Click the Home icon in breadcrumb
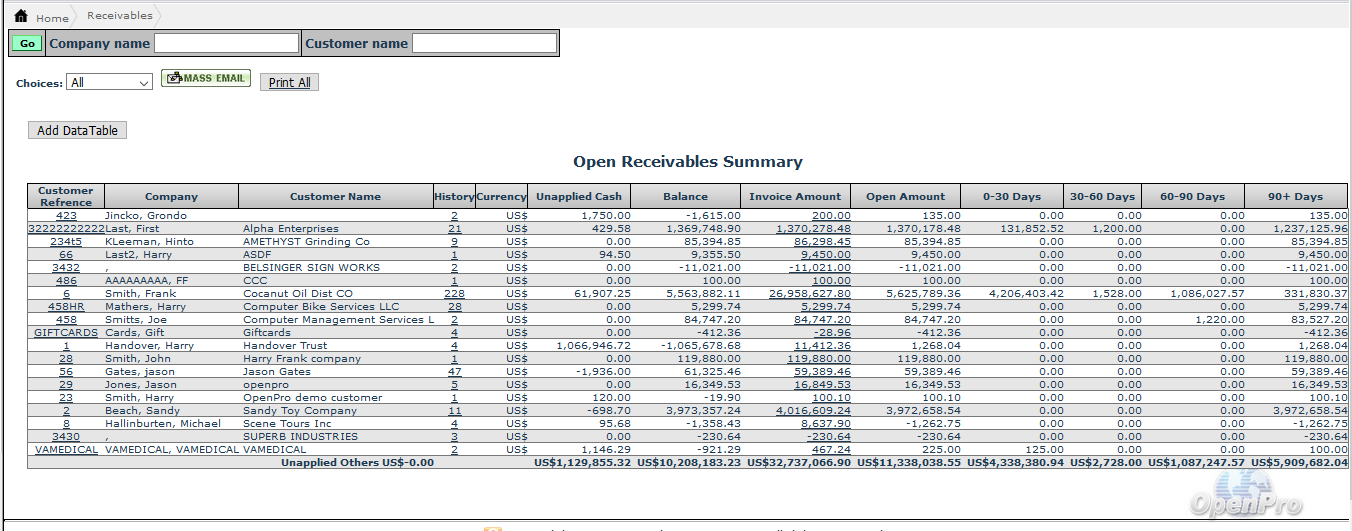 20,17
